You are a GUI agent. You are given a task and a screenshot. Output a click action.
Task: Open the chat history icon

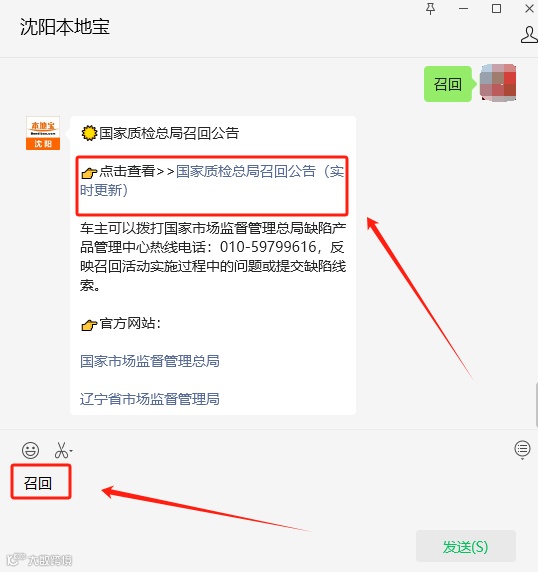(522, 449)
